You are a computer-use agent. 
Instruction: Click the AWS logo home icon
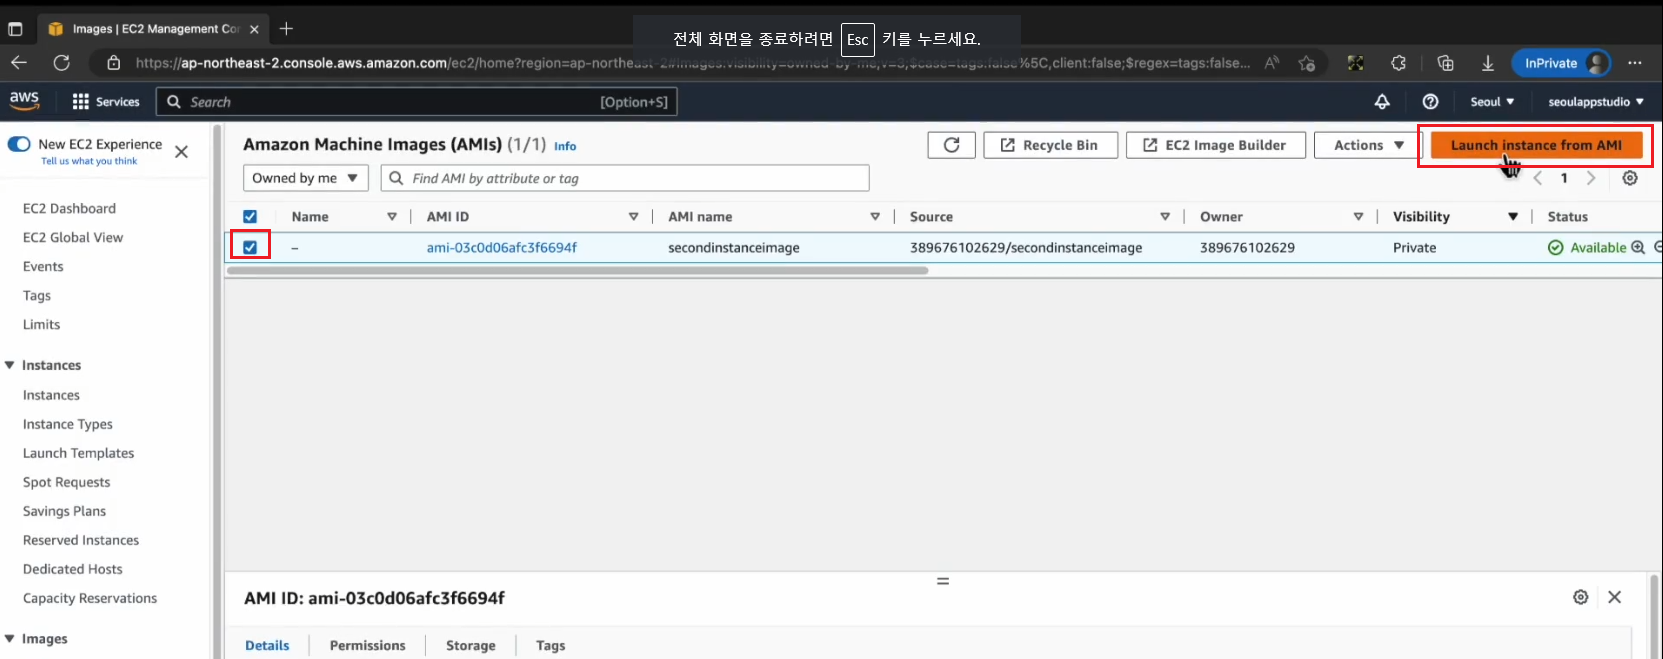click(24, 100)
